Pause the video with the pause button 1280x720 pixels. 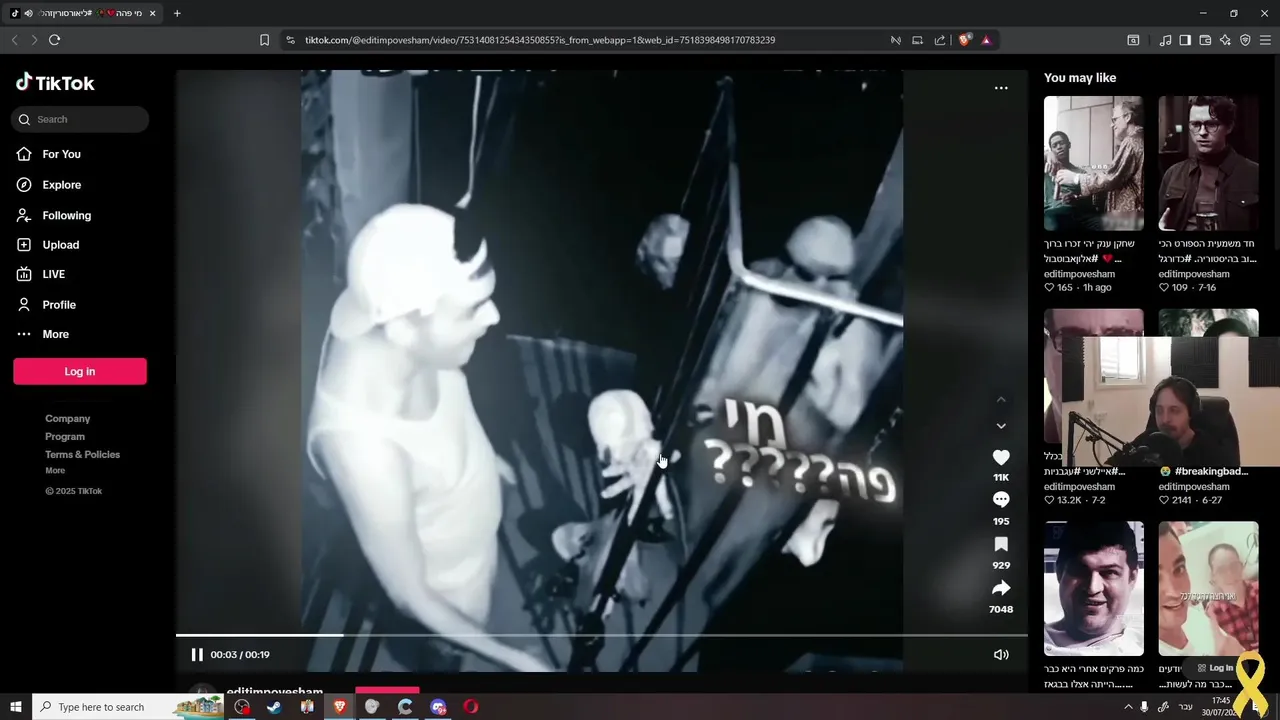[x=197, y=655]
